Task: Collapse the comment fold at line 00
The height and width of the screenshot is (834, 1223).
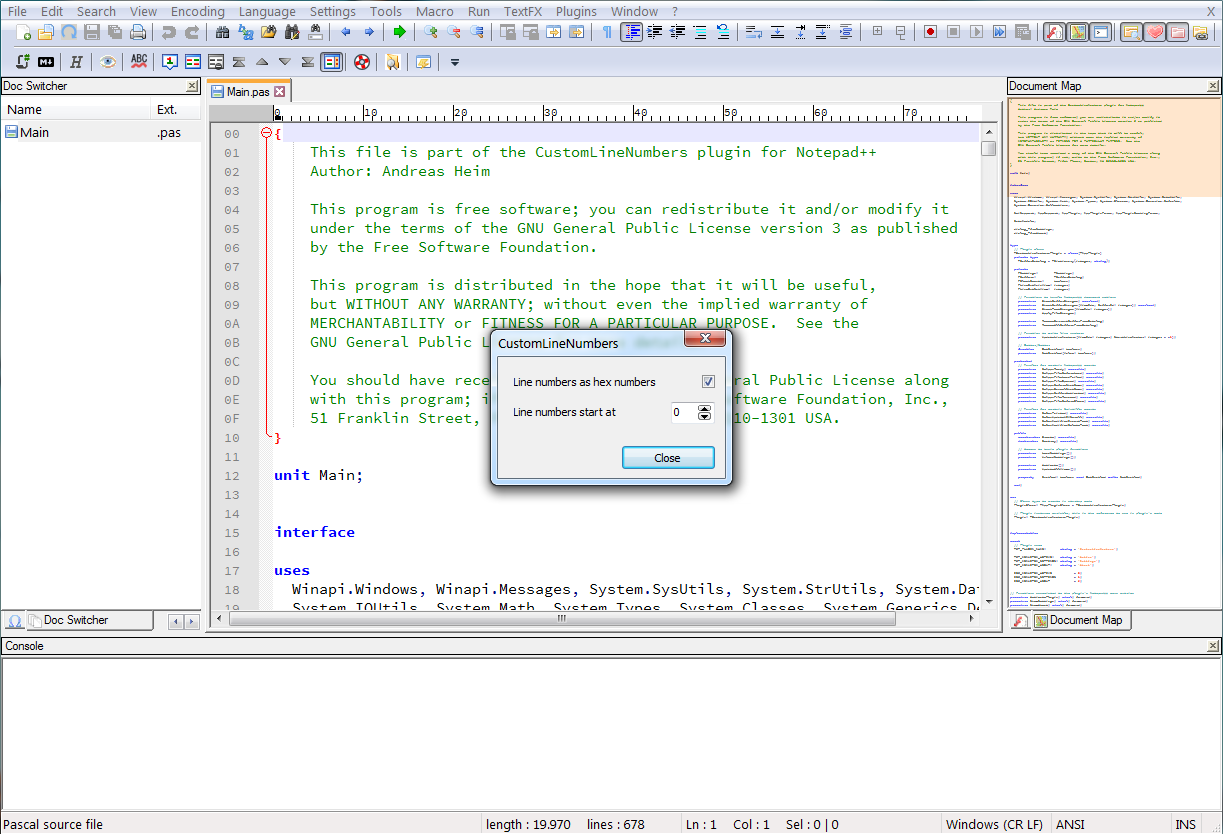Action: pyautogui.click(x=266, y=133)
